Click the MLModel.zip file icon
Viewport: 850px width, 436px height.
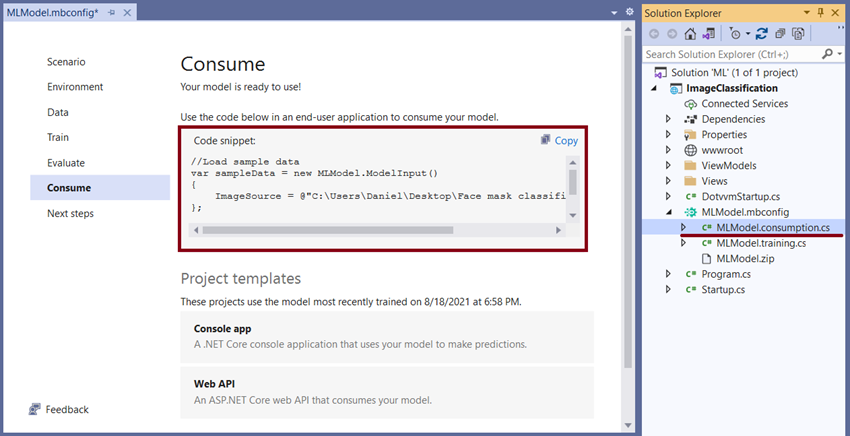coord(706,259)
